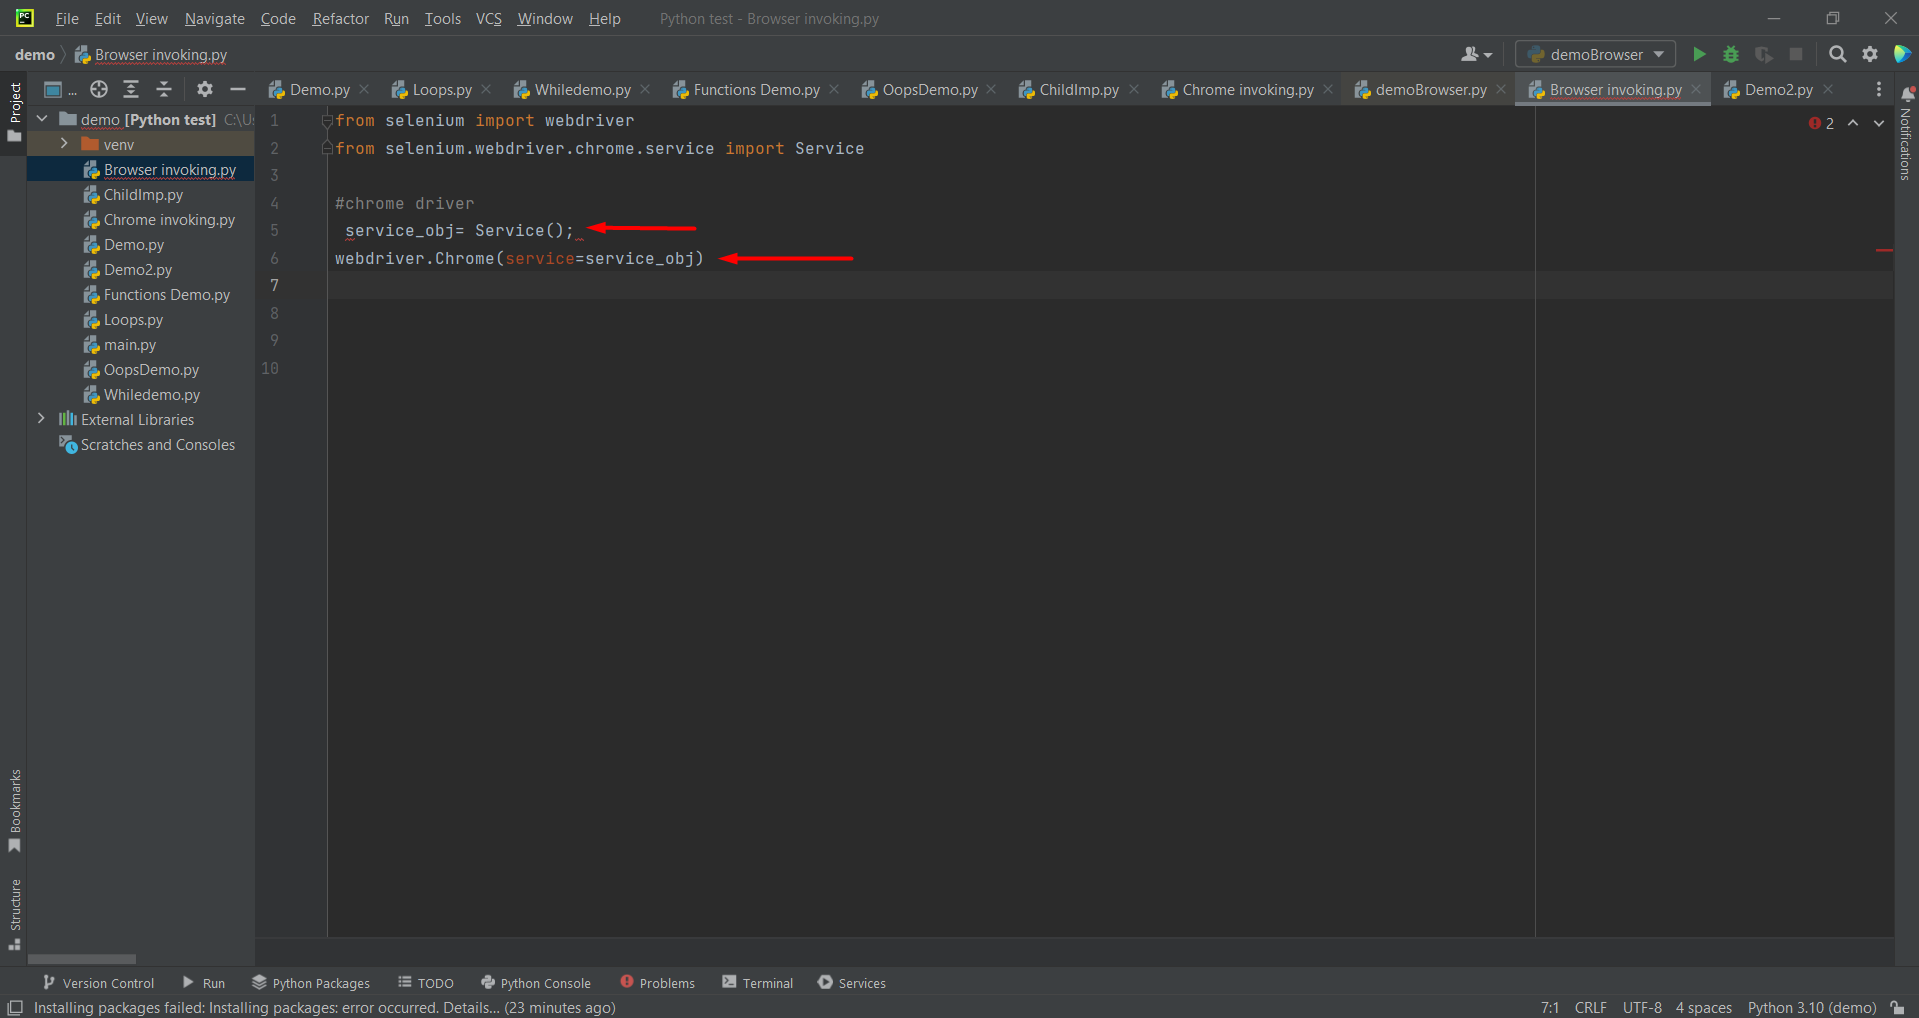Viewport: 1919px width, 1018px height.
Task: Open the Services panel
Action: [x=851, y=983]
